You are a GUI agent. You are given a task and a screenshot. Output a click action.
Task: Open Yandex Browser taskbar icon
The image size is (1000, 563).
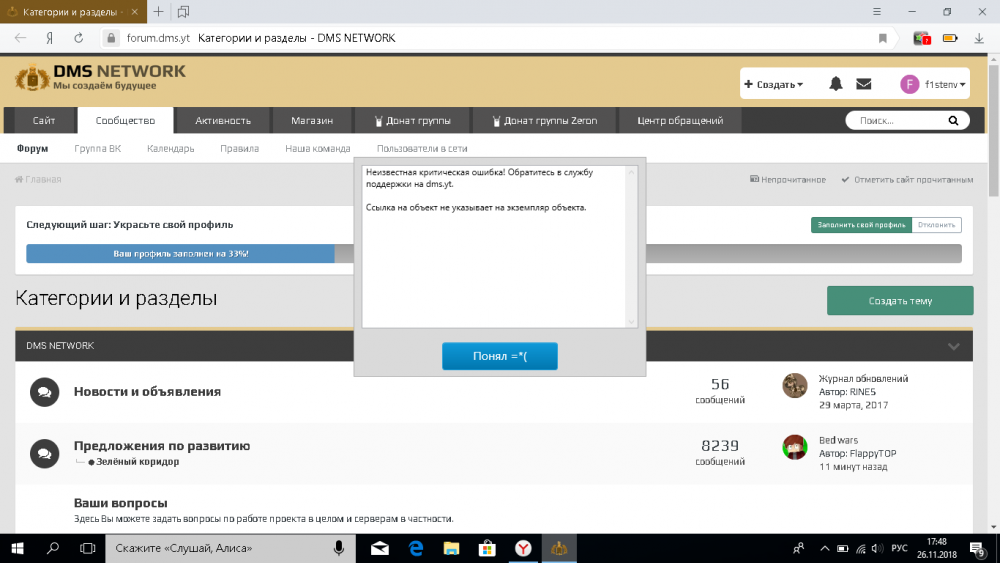coord(523,548)
